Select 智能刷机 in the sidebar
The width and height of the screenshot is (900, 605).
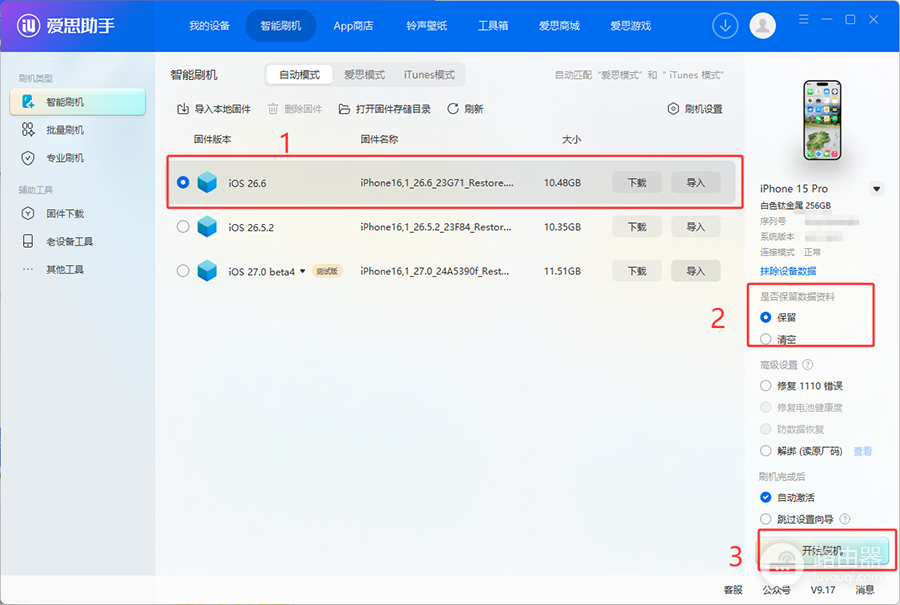[x=77, y=102]
